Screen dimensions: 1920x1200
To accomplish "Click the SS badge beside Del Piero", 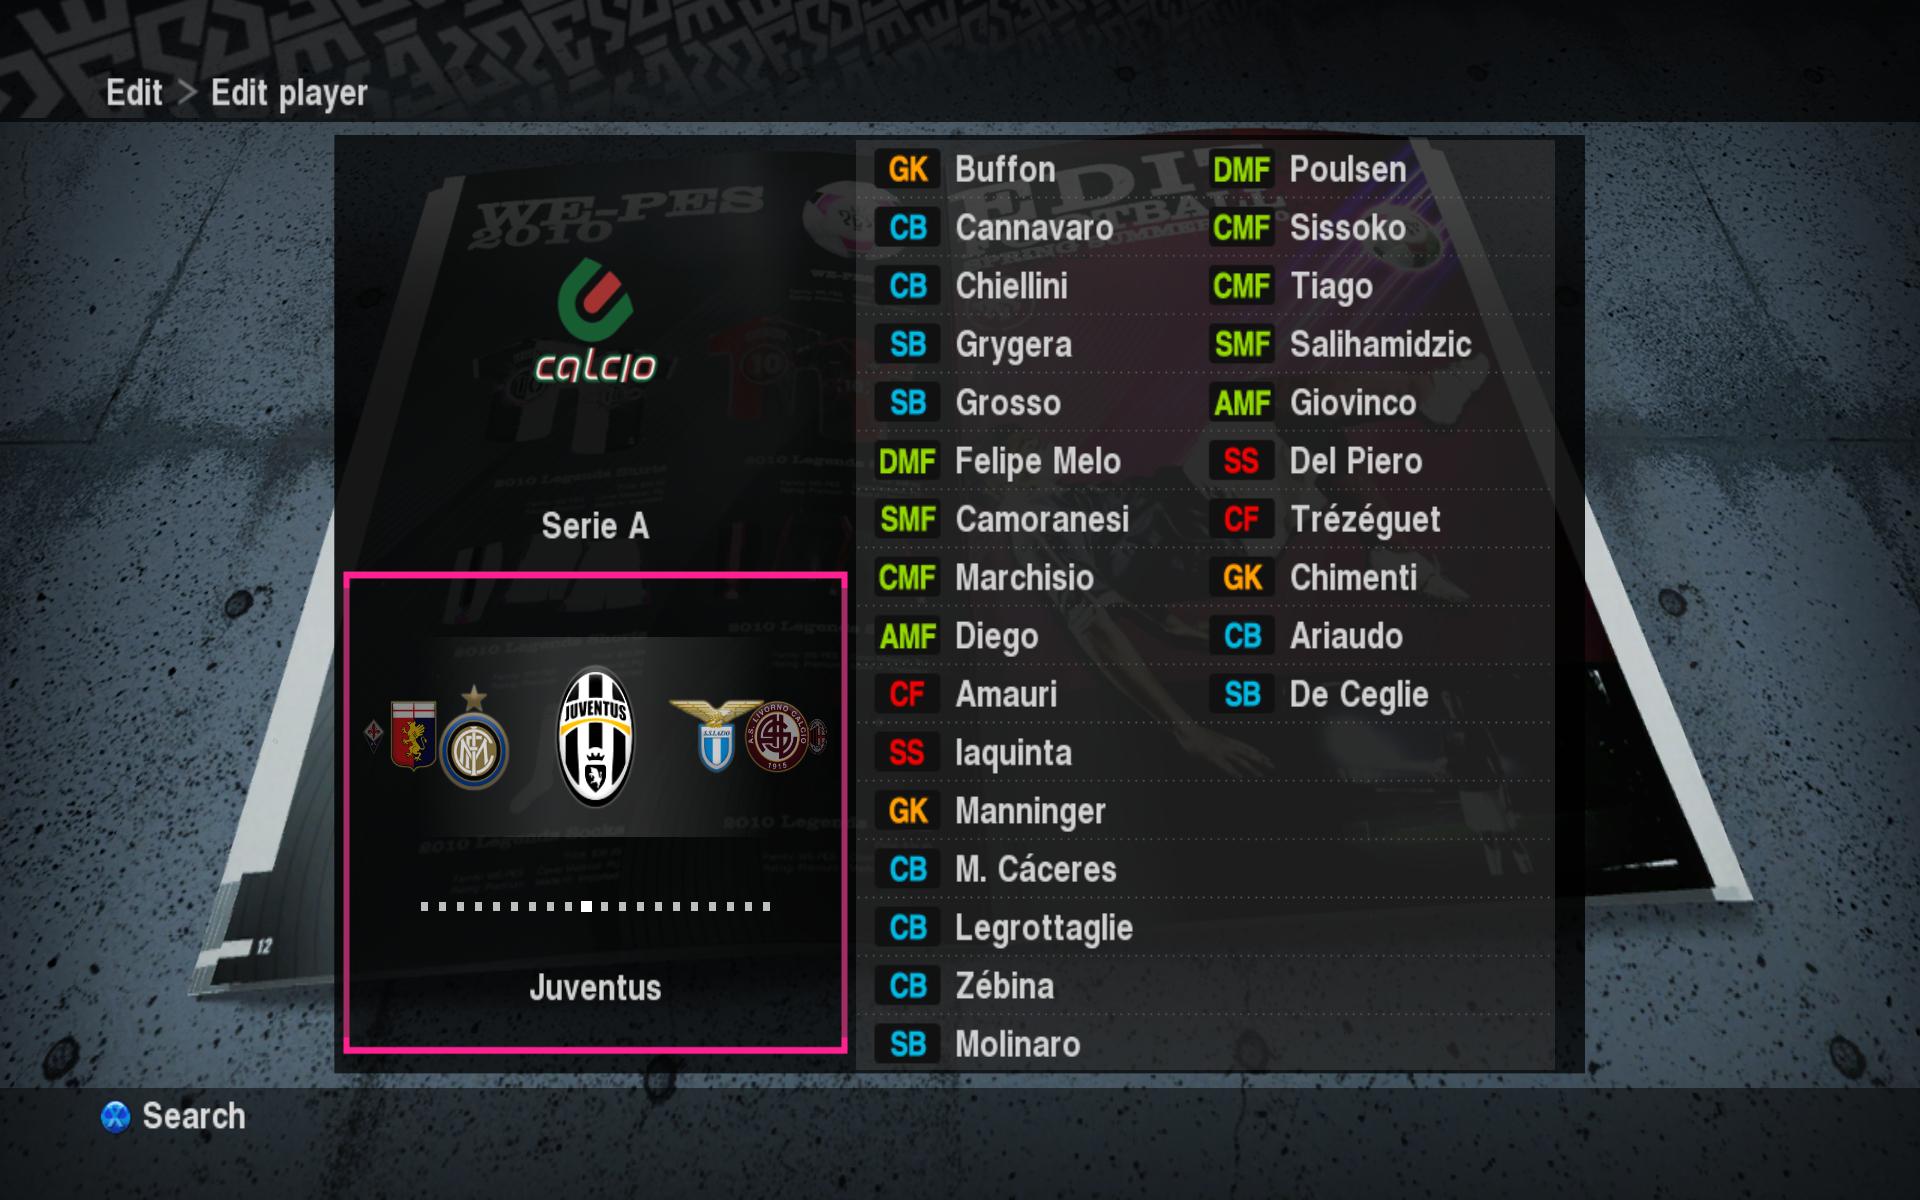I will pos(1241,461).
